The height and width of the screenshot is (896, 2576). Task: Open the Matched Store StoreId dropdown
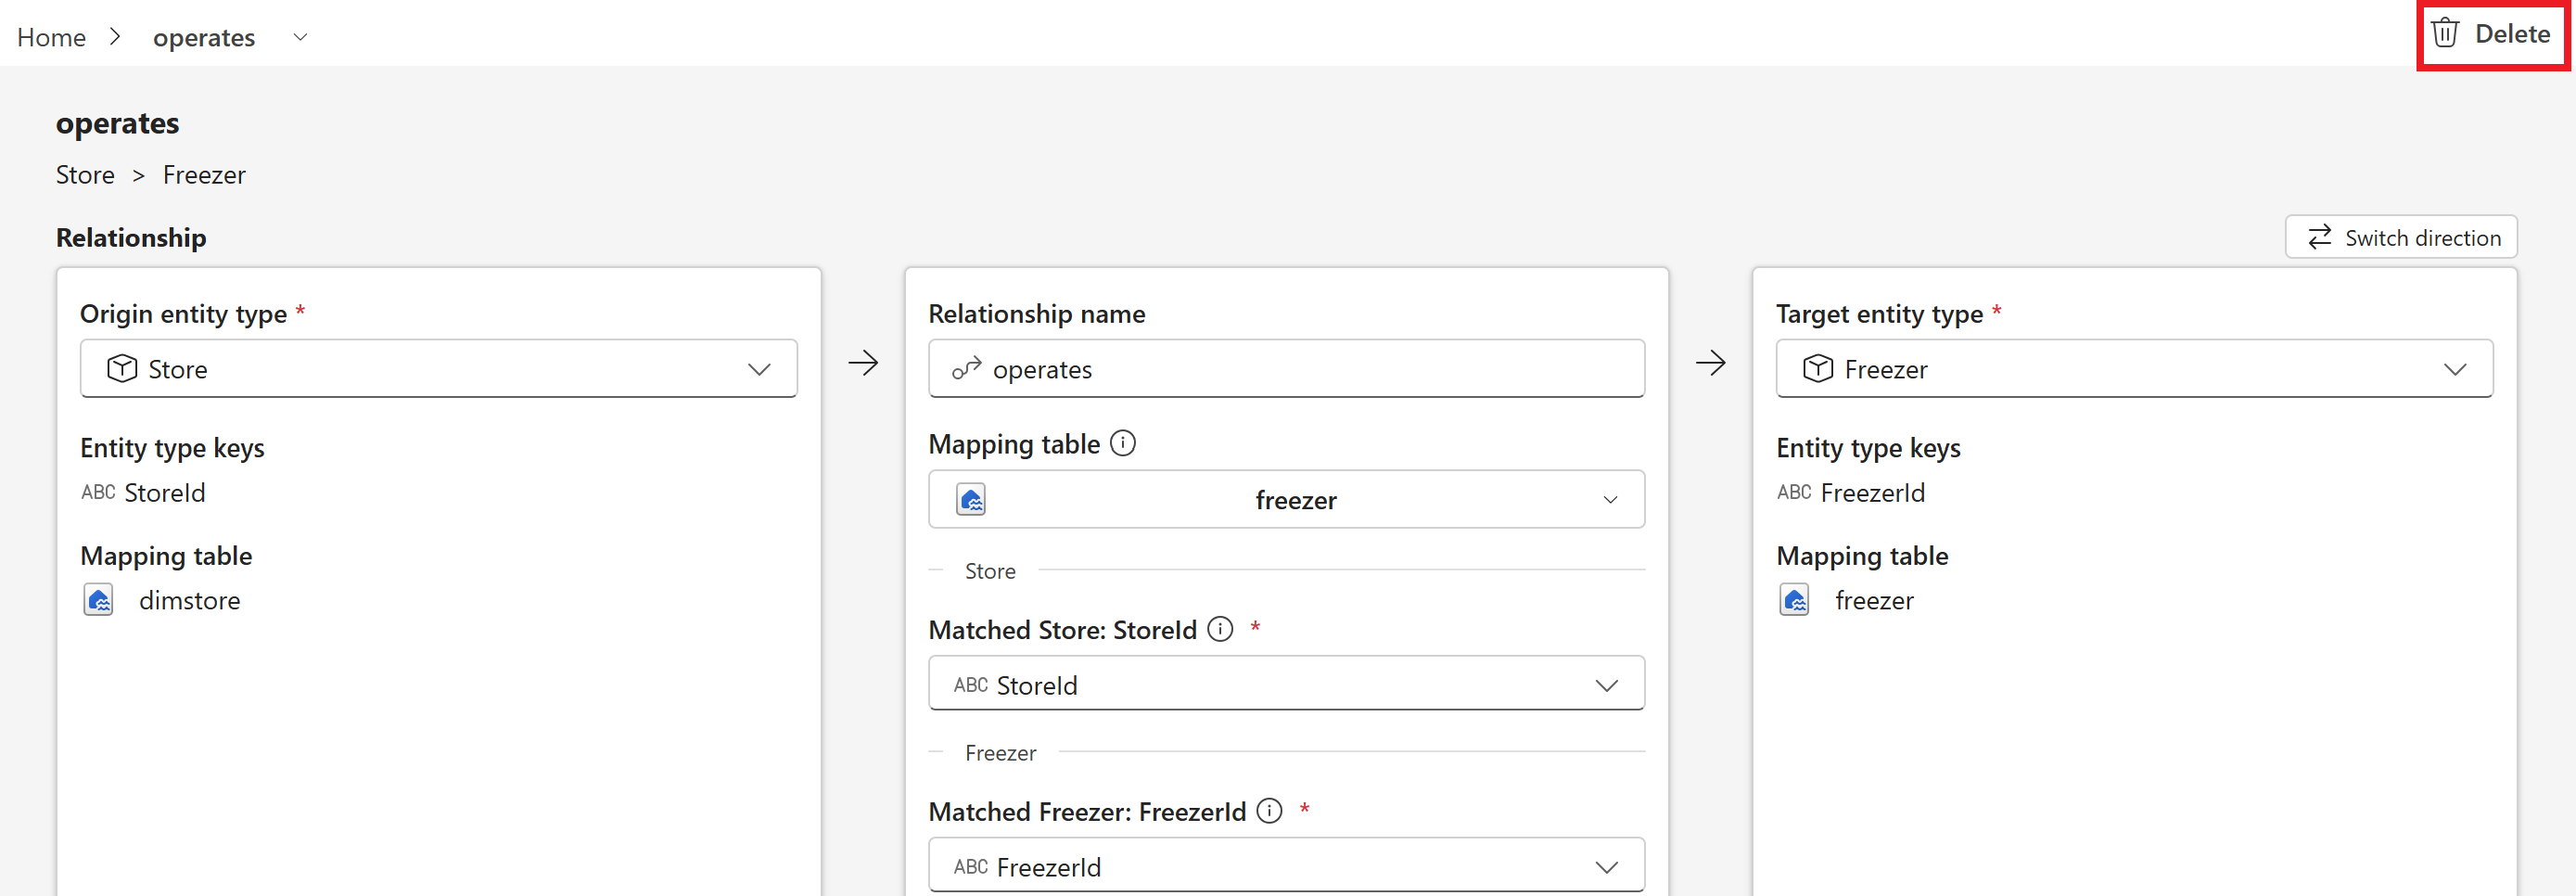click(x=1286, y=684)
